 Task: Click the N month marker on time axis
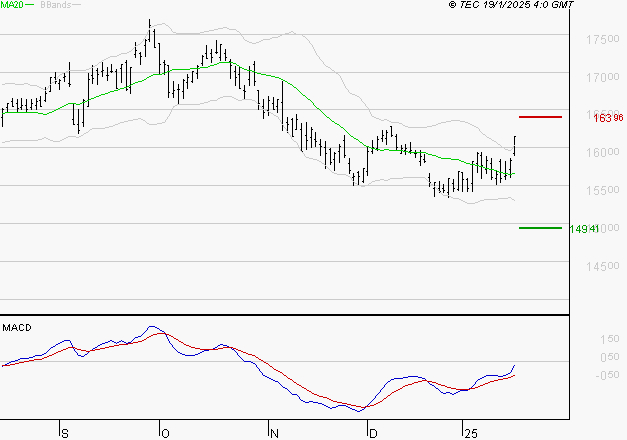274,434
